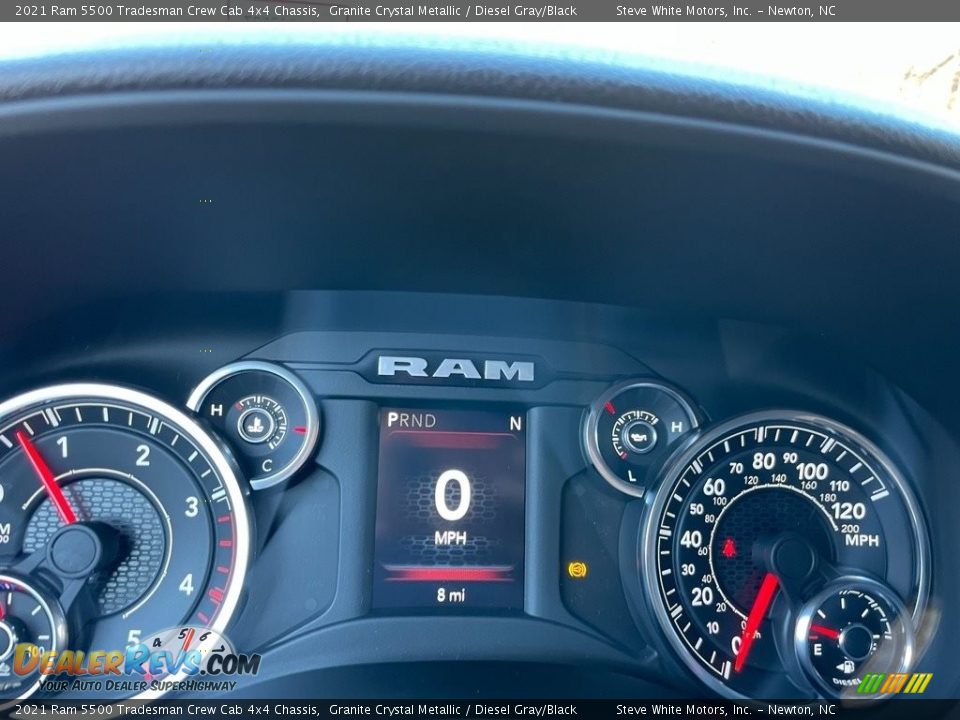Image resolution: width=960 pixels, height=720 pixels.
Task: Click the oil pressure icon in the right small gauge
Action: [x=637, y=435]
